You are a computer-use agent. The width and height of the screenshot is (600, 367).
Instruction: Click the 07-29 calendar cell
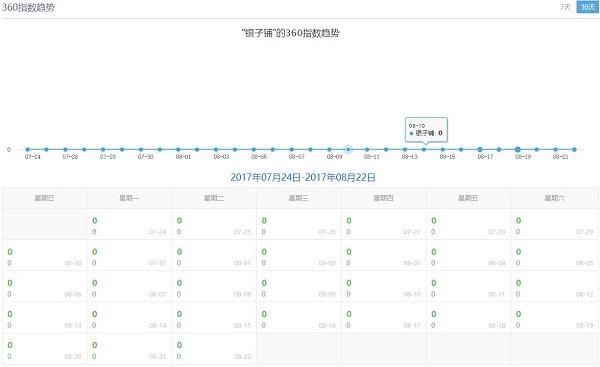pyautogui.click(x=554, y=224)
